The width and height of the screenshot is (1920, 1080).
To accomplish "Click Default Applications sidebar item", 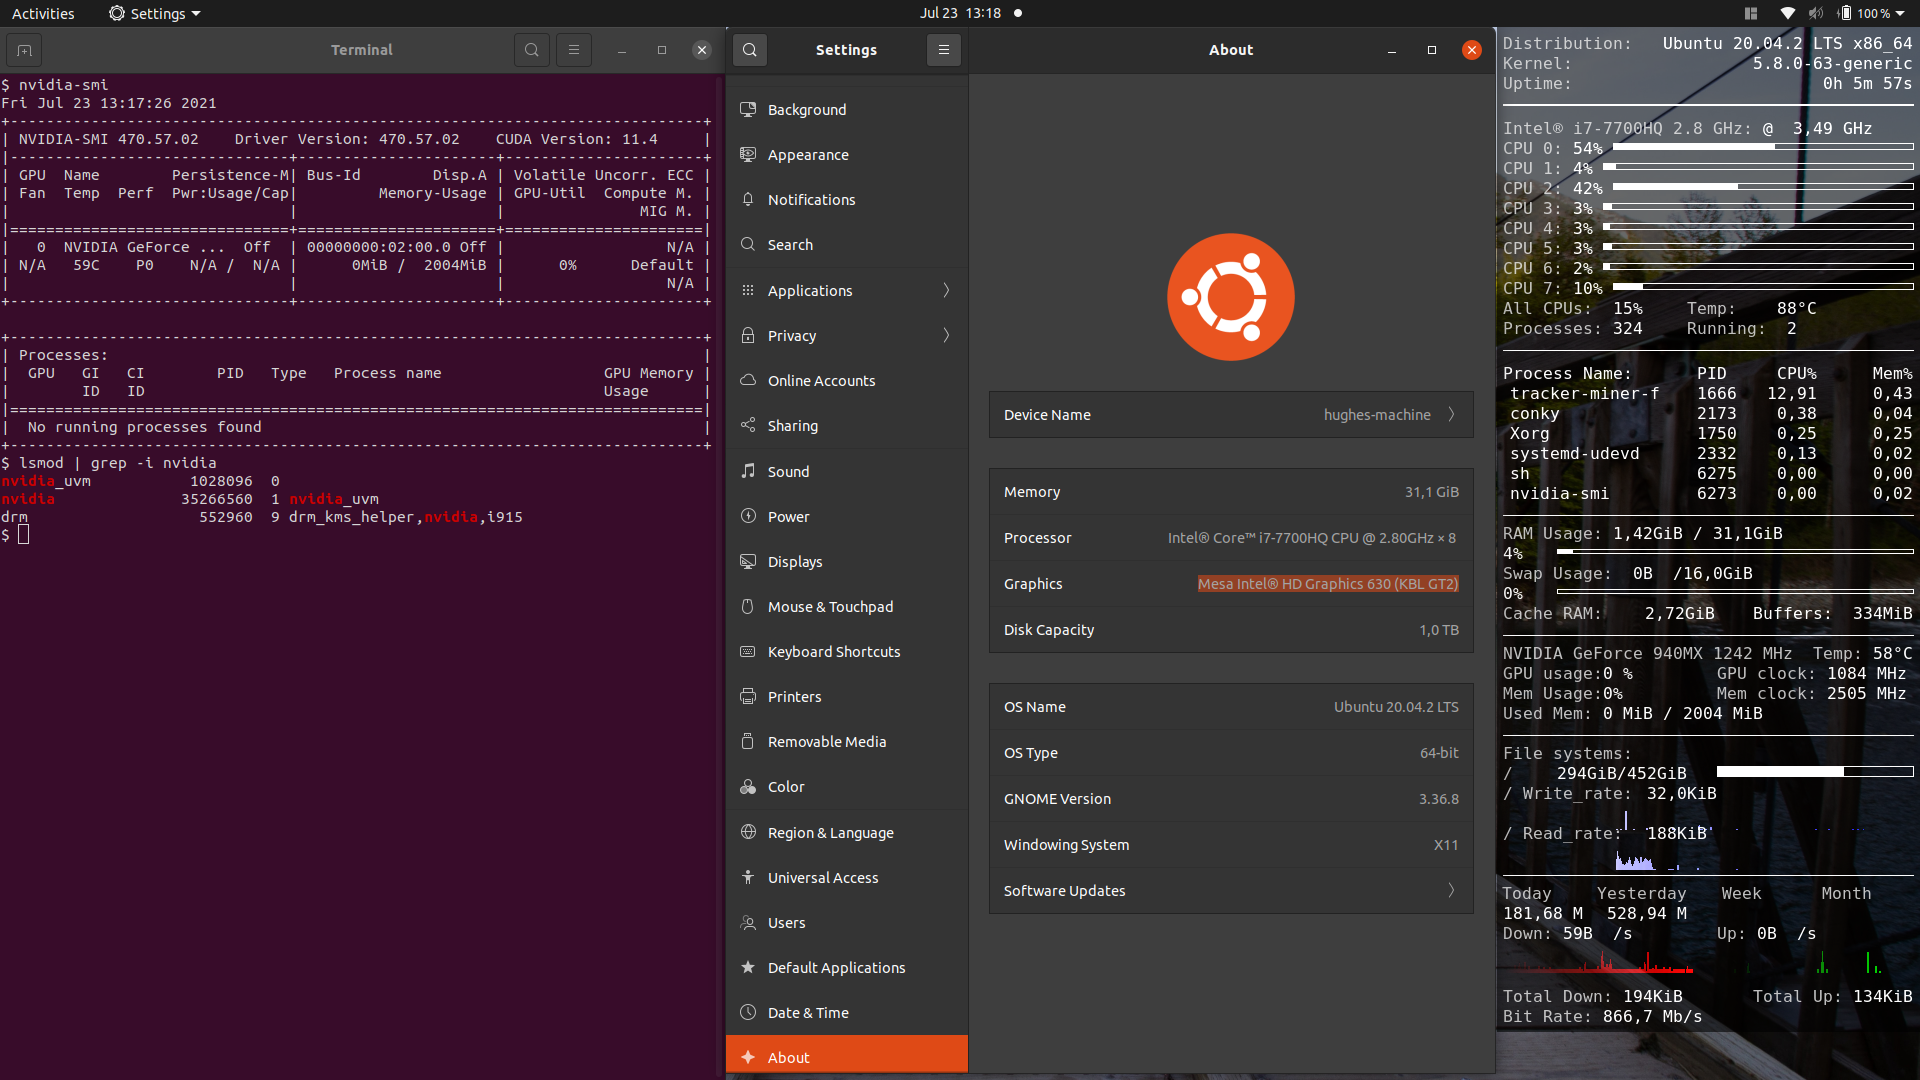I will coord(836,967).
